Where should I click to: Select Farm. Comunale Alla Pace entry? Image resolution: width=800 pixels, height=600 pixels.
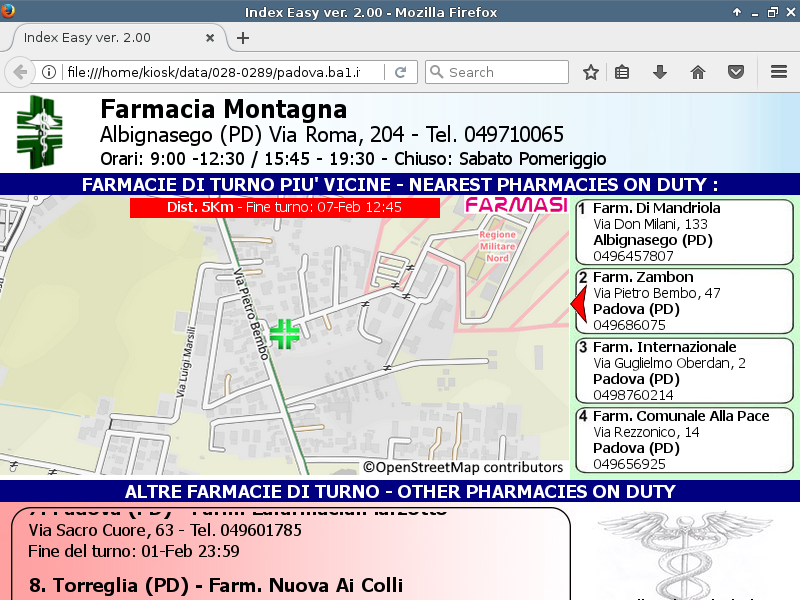[x=684, y=439]
